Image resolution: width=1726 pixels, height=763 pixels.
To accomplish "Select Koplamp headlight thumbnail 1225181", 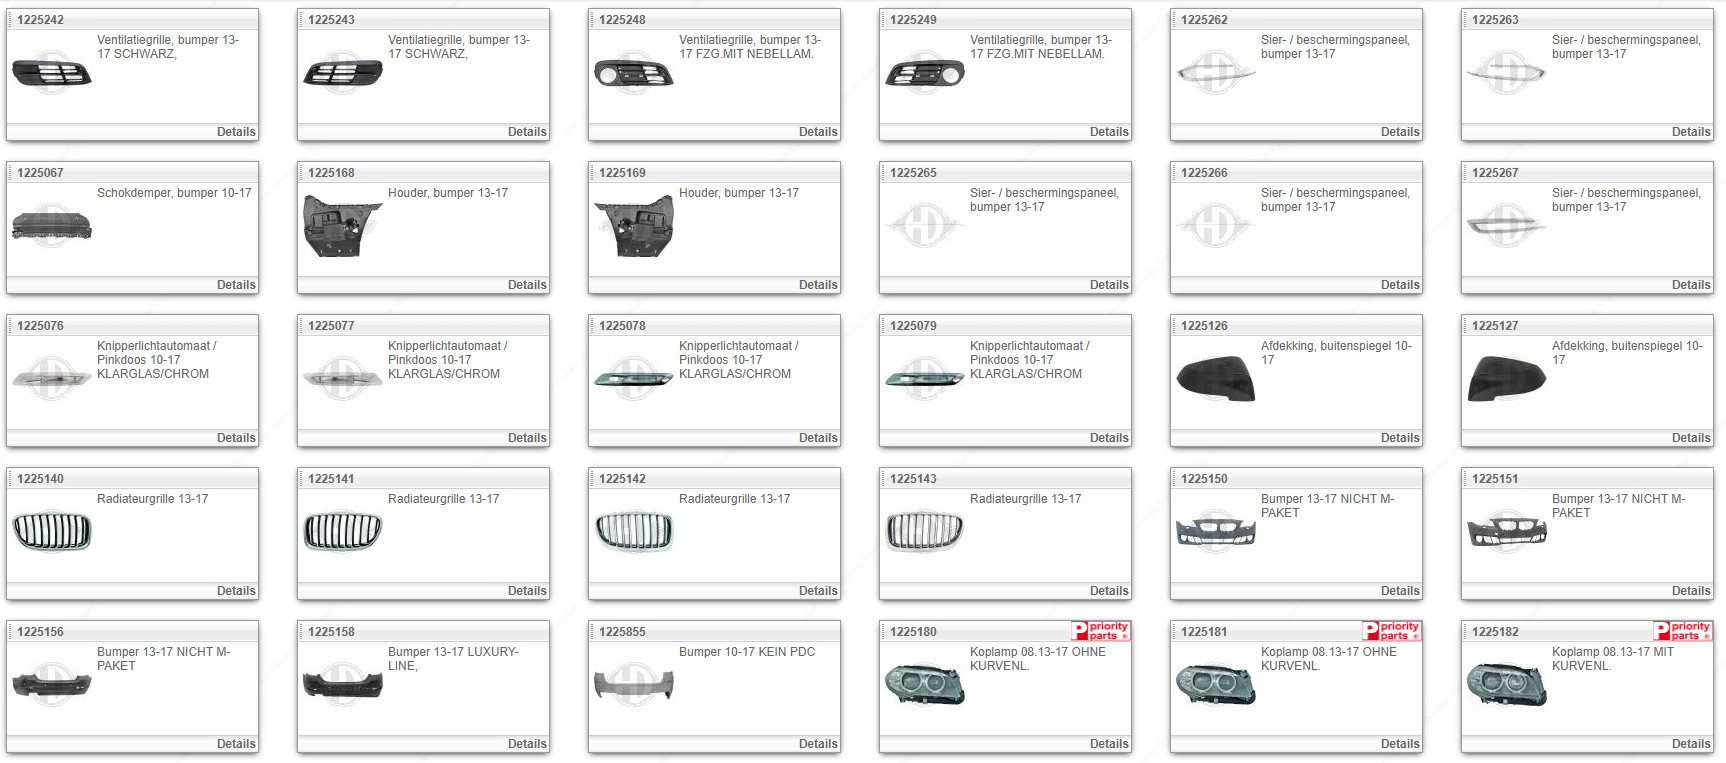I will 1216,685.
